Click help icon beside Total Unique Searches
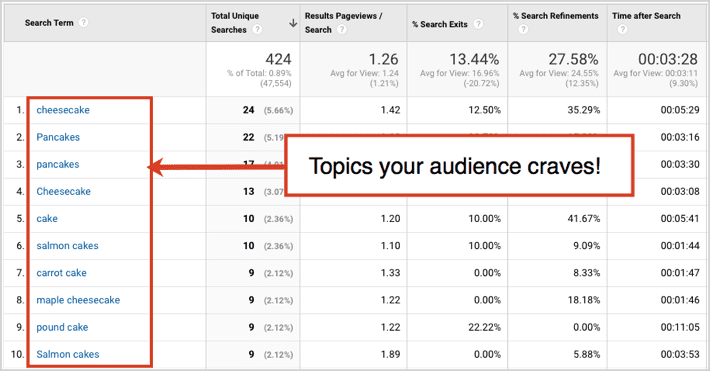710x371 pixels. click(x=257, y=29)
